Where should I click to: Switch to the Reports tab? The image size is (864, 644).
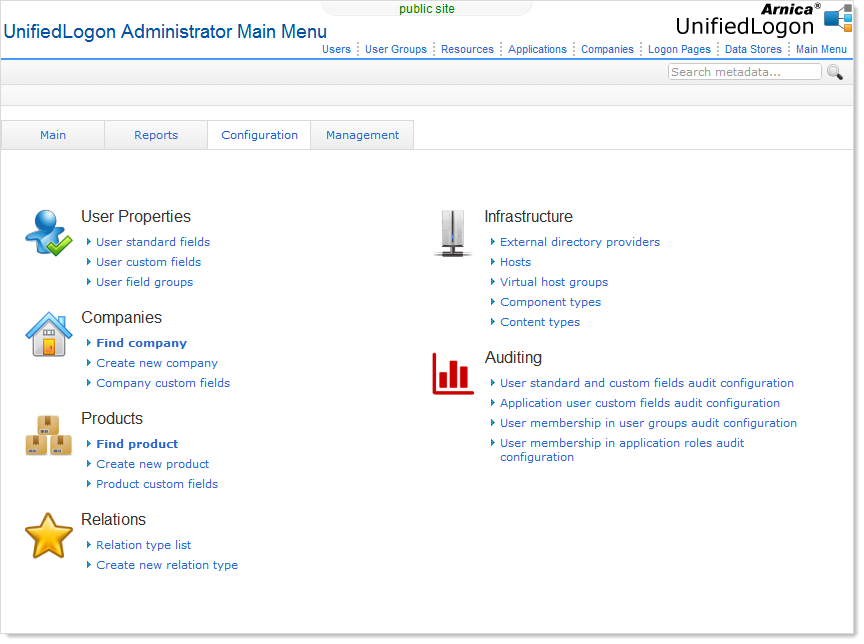pyautogui.click(x=156, y=135)
